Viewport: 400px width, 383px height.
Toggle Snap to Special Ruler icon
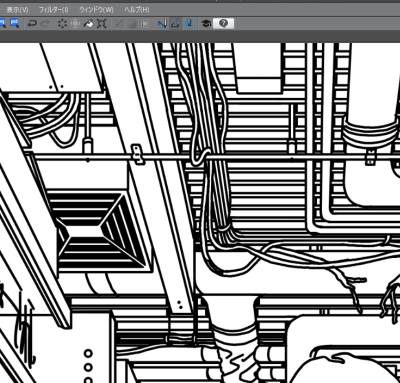(x=175, y=24)
